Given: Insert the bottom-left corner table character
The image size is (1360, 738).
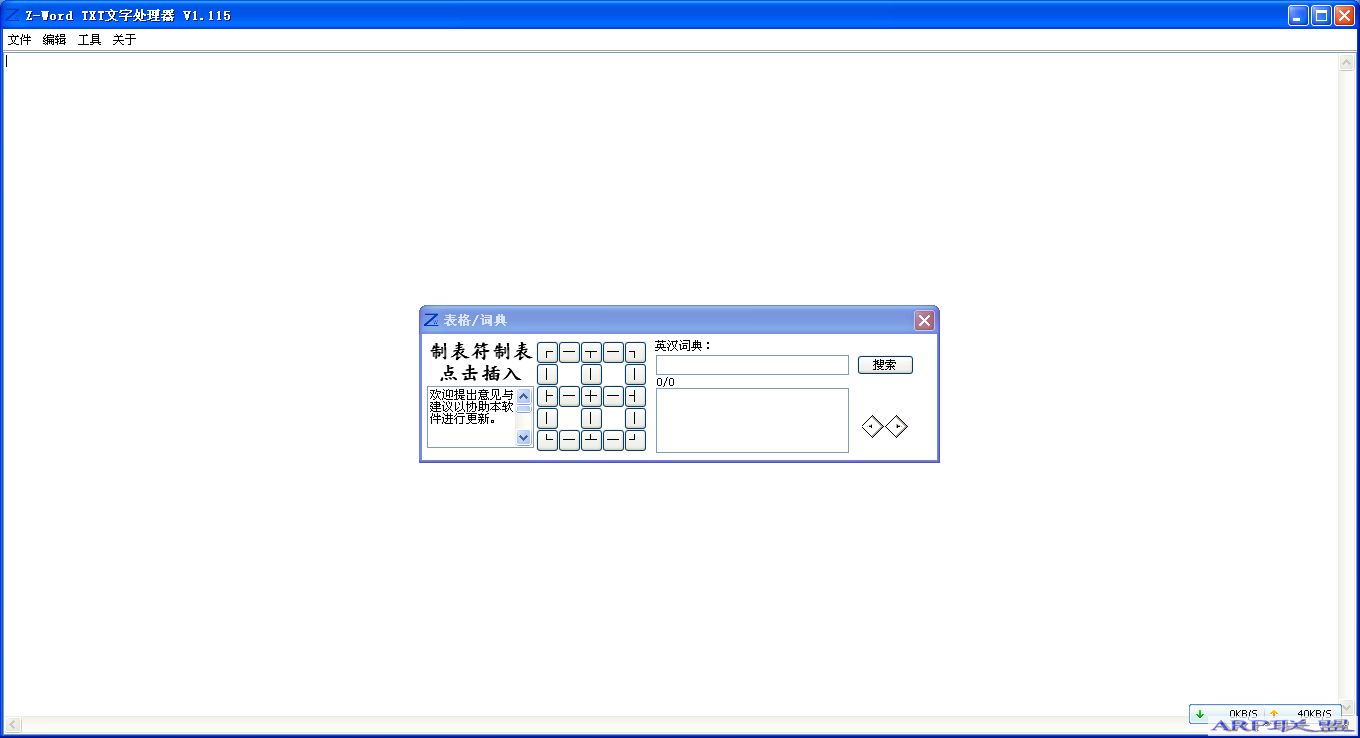Looking at the screenshot, I should (547, 439).
